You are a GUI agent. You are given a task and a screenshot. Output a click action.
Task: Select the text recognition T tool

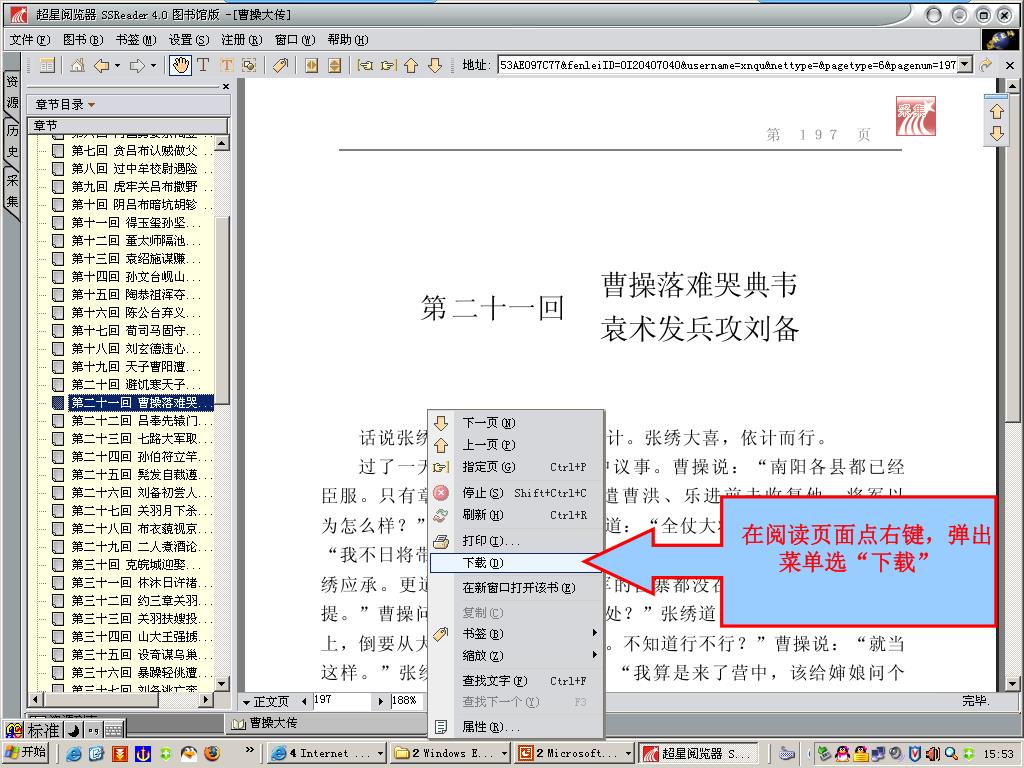[x=203, y=65]
